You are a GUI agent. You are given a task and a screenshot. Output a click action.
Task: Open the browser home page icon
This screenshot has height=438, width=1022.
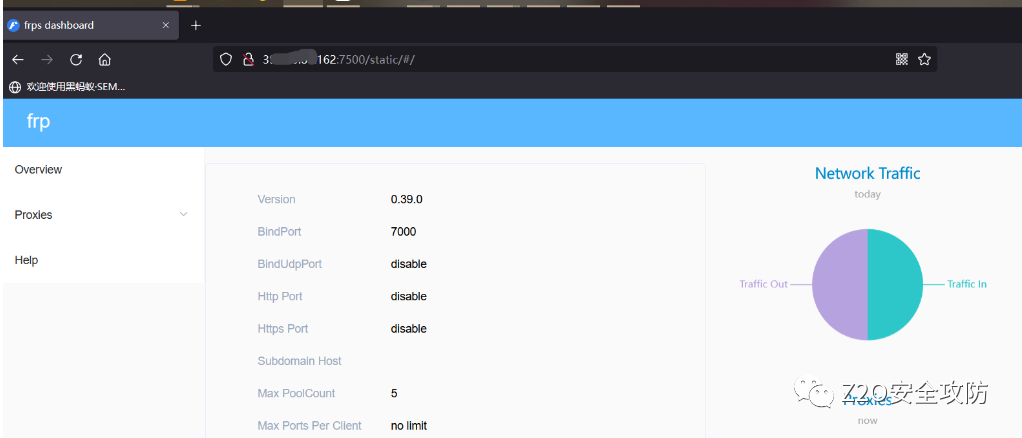(104, 60)
